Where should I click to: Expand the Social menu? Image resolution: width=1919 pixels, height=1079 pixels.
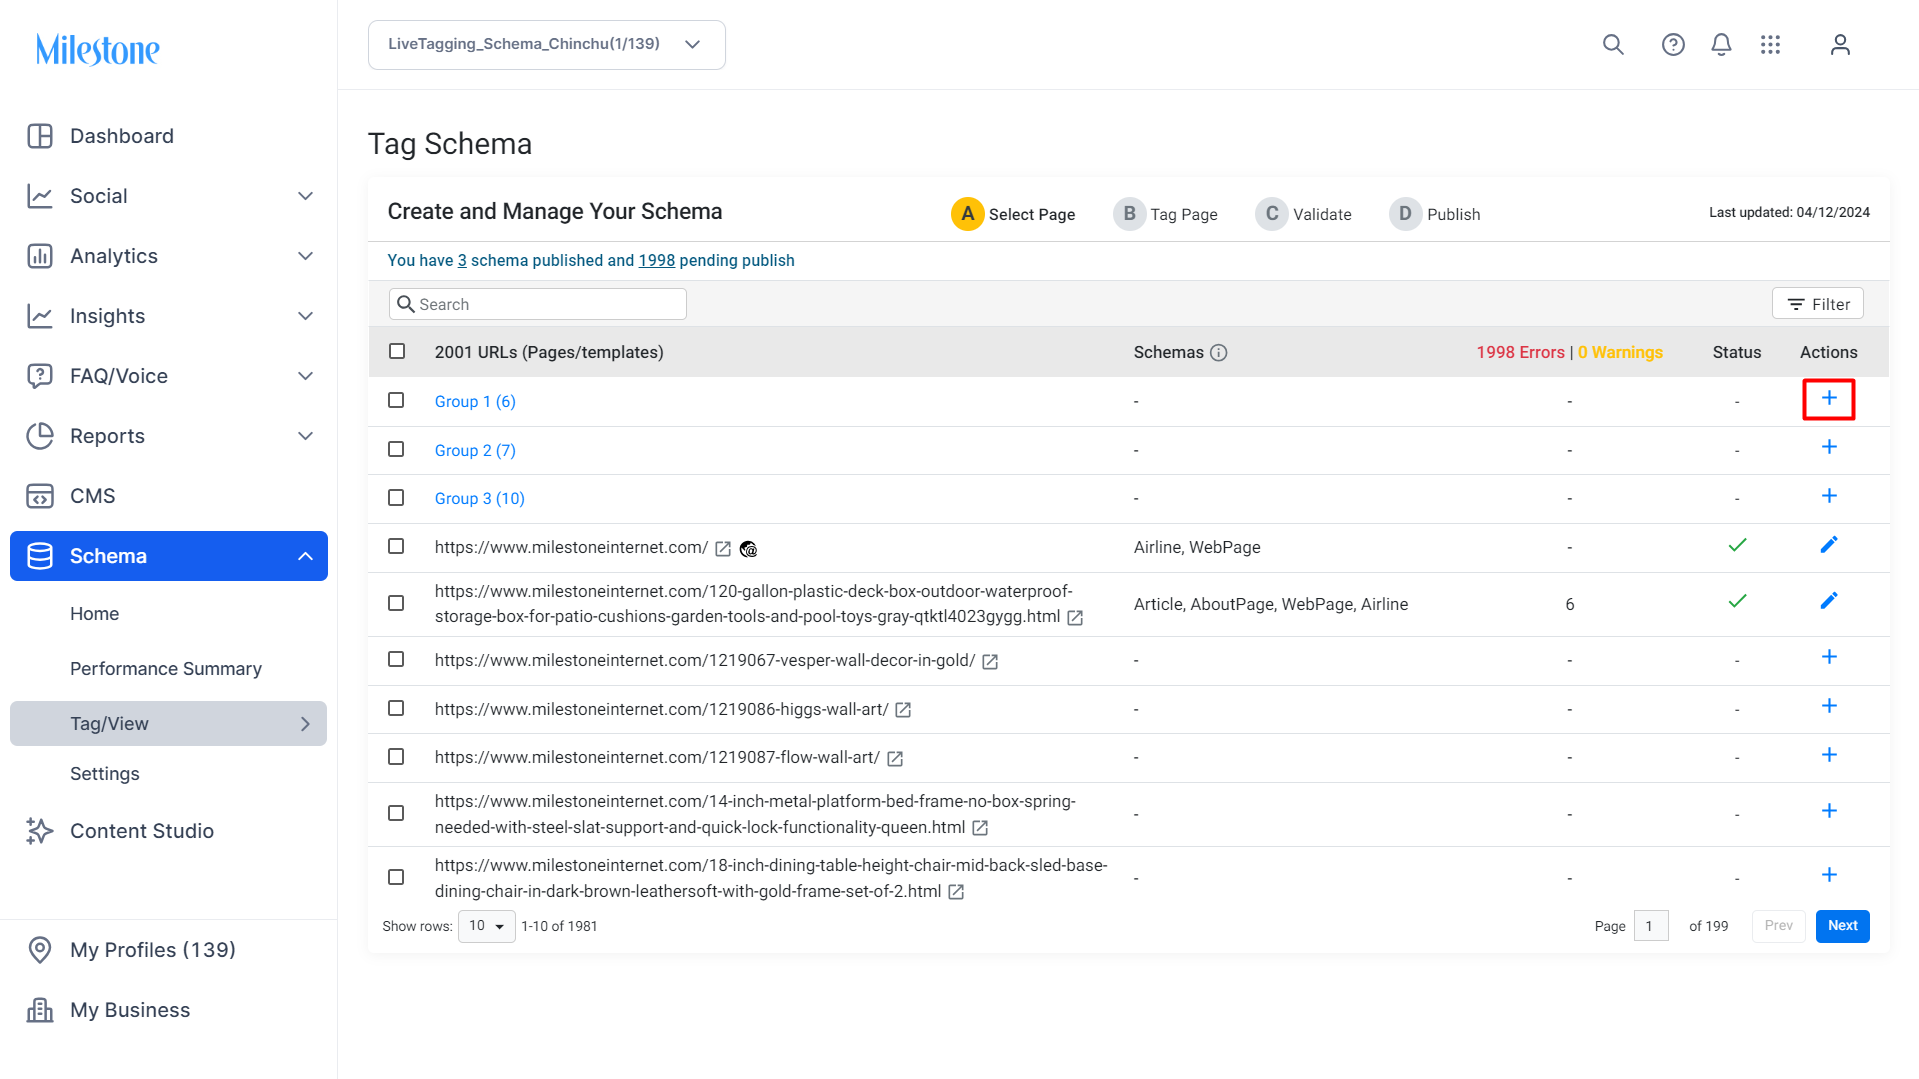click(306, 196)
